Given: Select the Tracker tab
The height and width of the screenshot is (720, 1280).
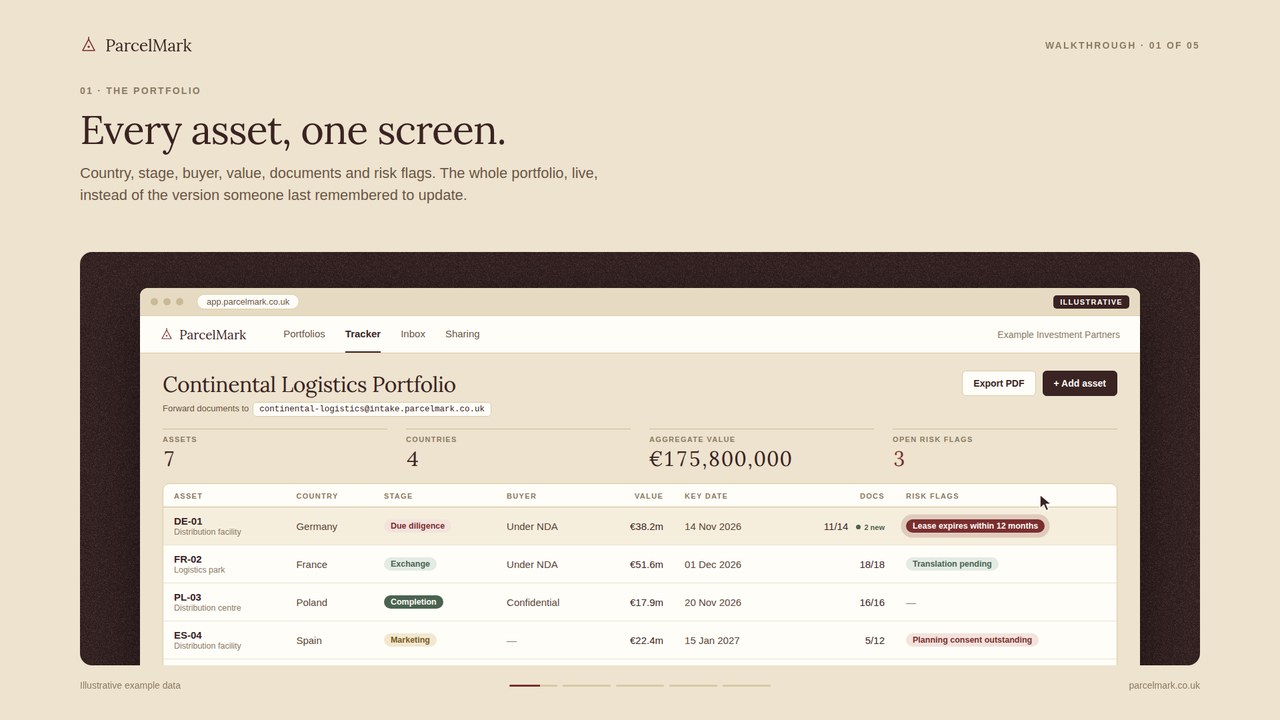Looking at the screenshot, I should tap(363, 334).
